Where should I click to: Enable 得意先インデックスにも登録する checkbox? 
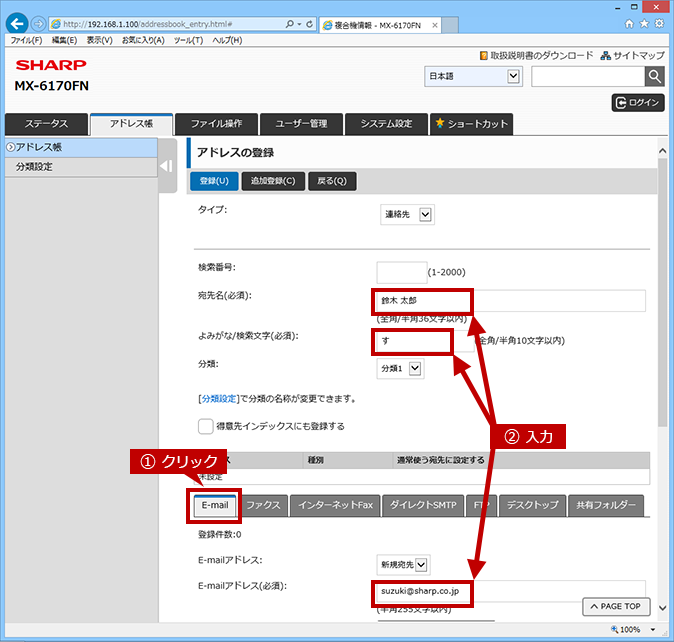(x=205, y=426)
